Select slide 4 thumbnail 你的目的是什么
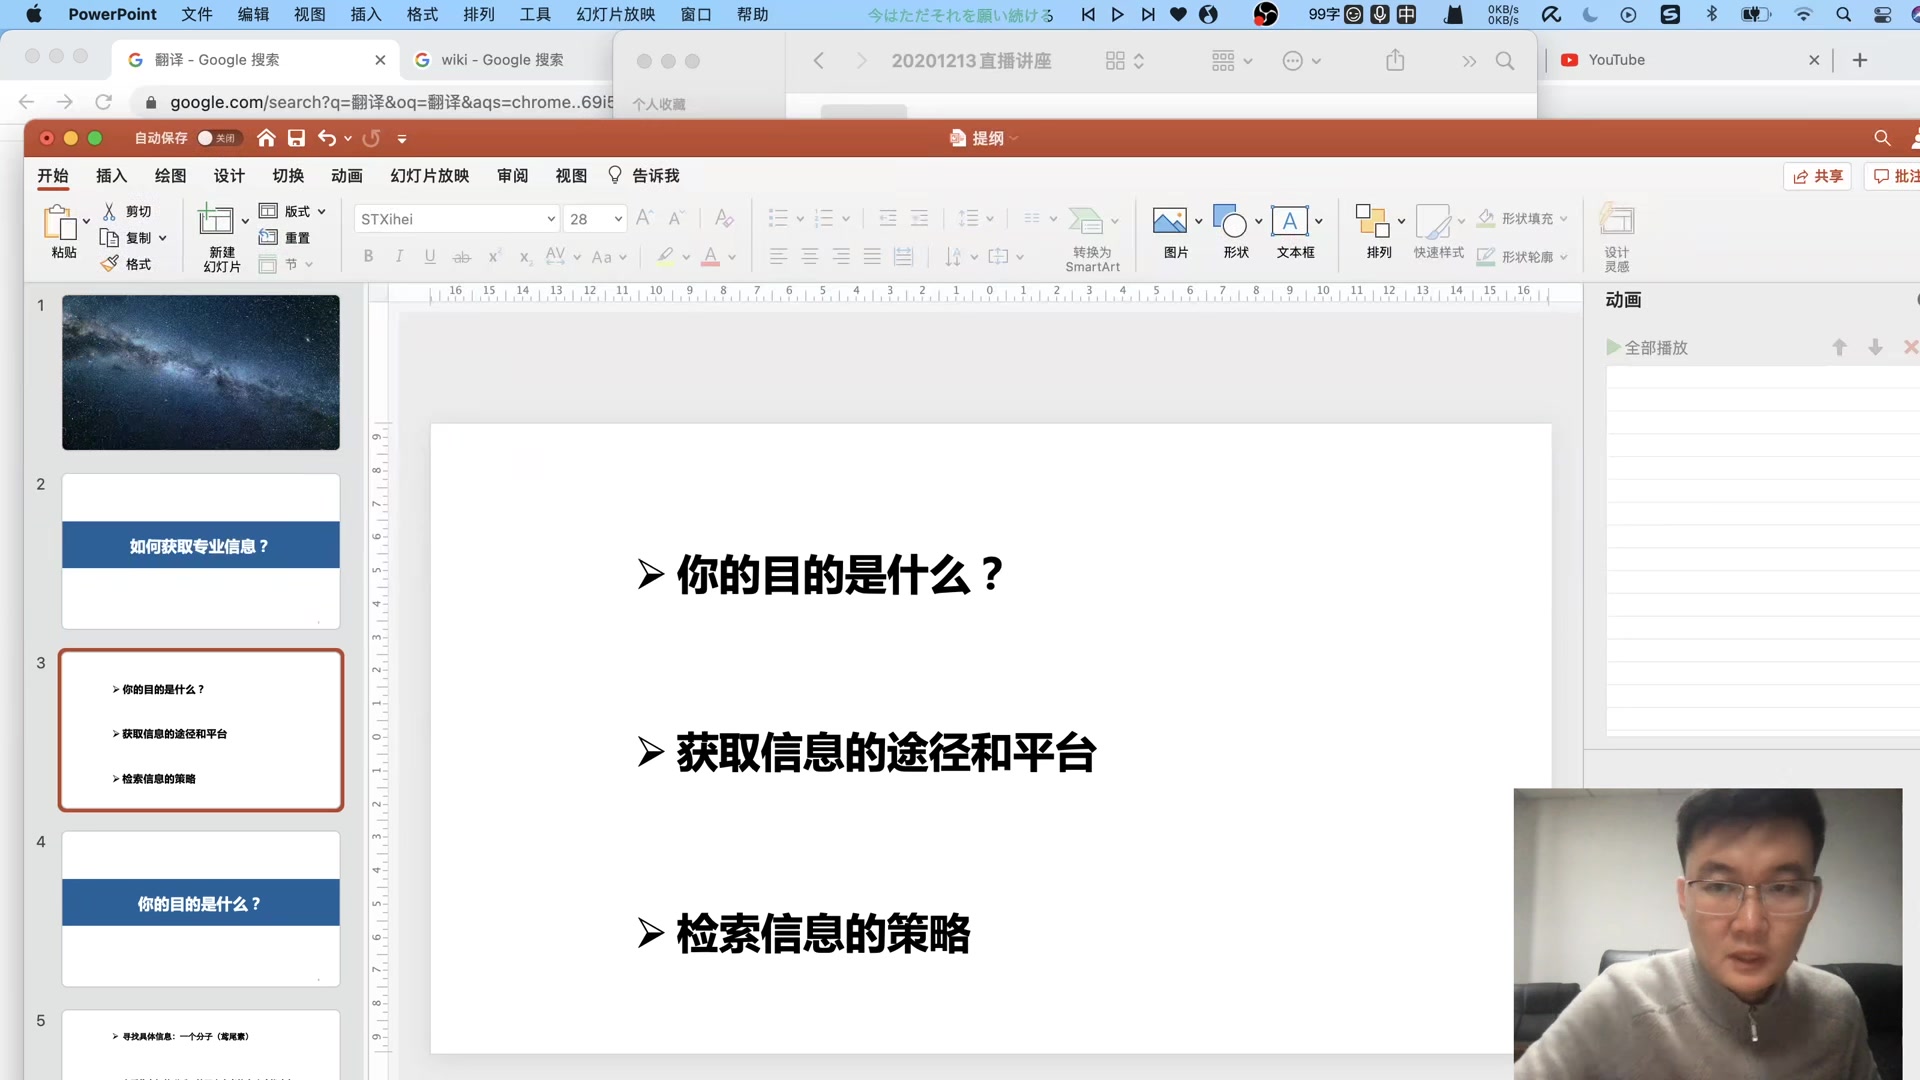Viewport: 1920px width, 1080px height. (201, 909)
